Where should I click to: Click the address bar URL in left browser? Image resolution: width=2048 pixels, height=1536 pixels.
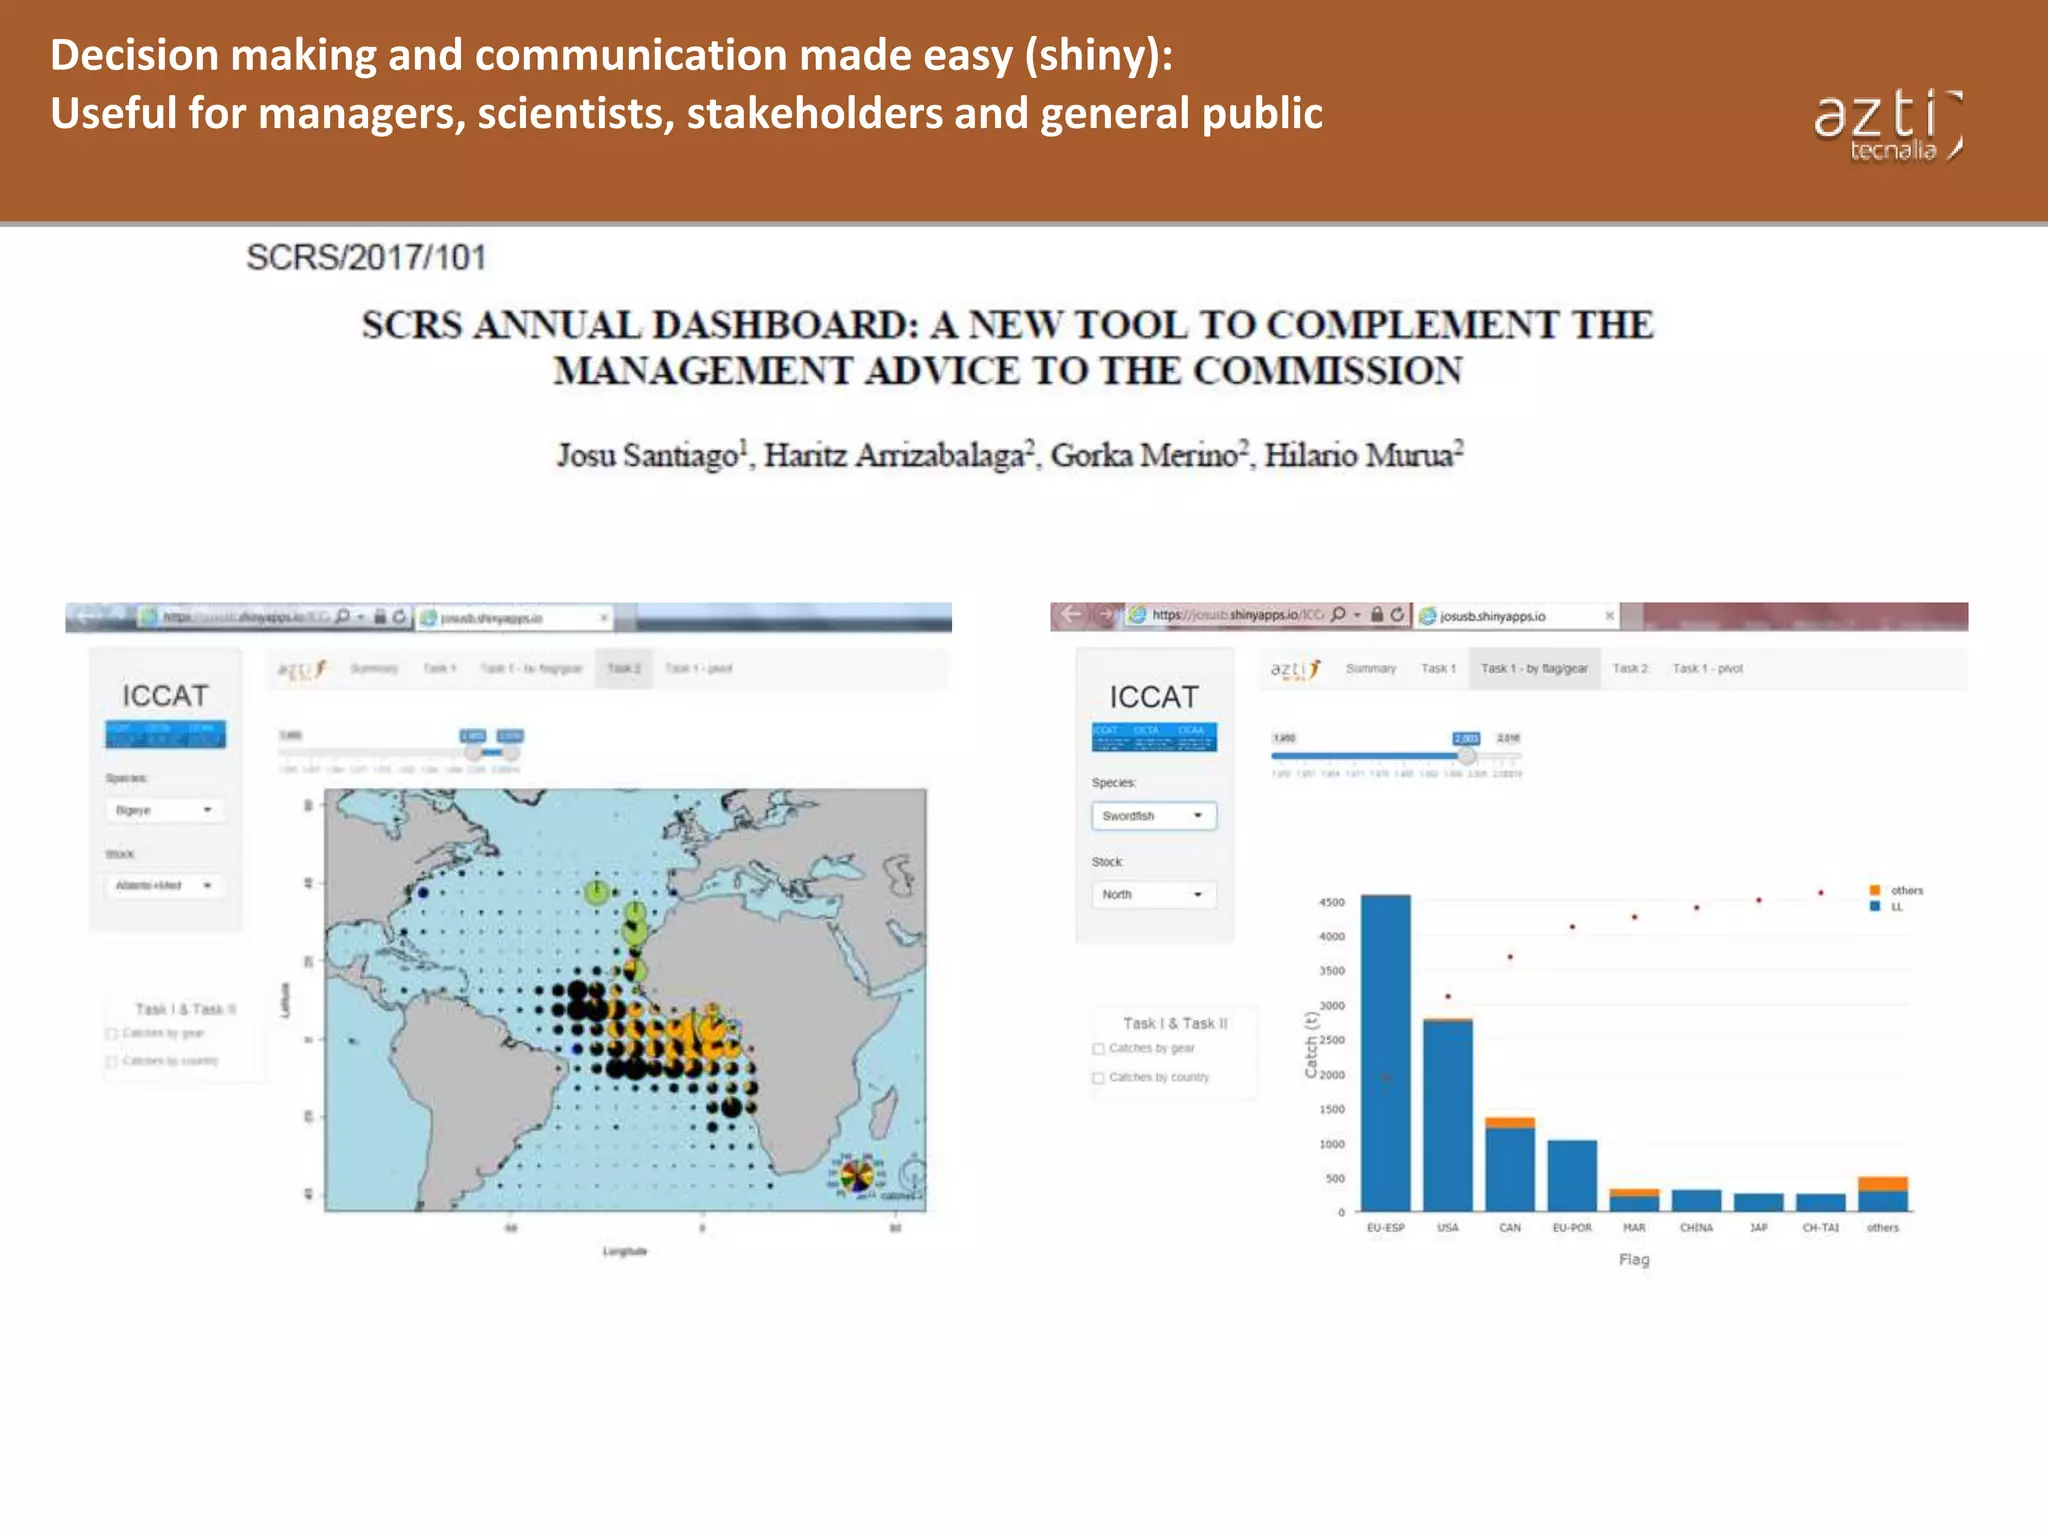(245, 617)
